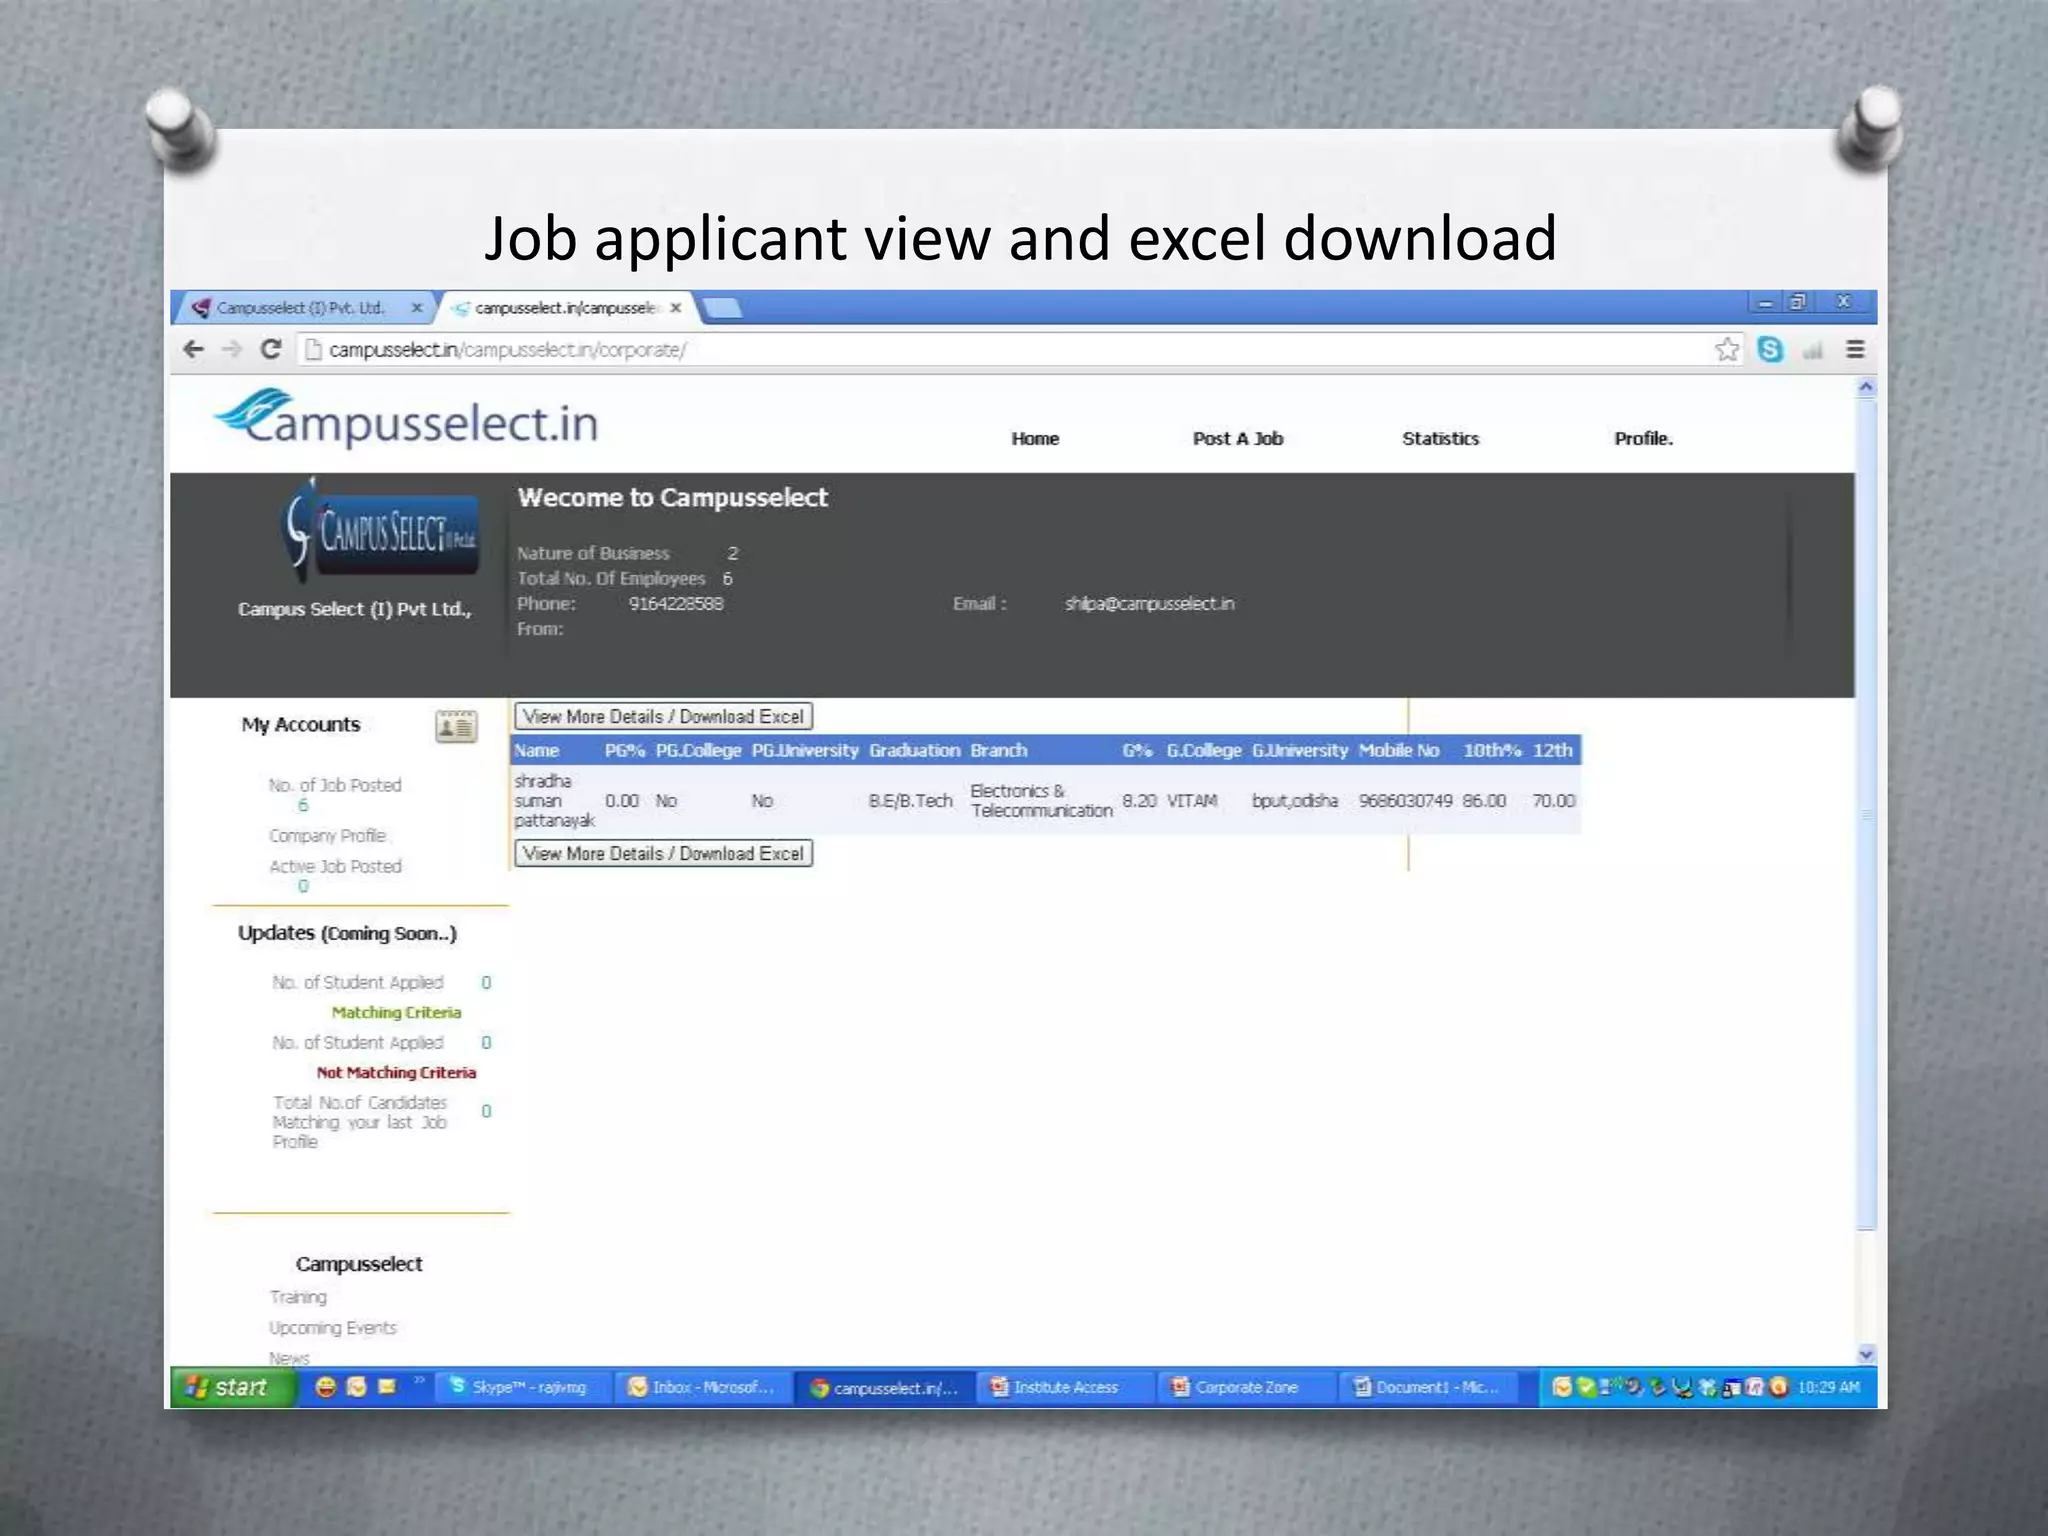Click the top View More Details / Download Excel button

(x=663, y=716)
